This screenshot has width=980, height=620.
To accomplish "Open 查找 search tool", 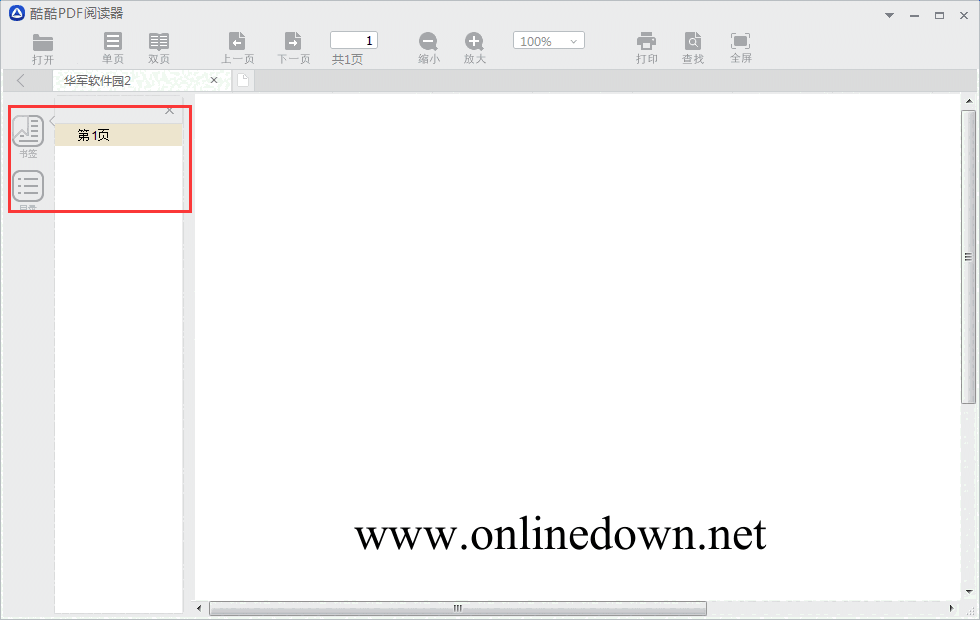I will (692, 49).
